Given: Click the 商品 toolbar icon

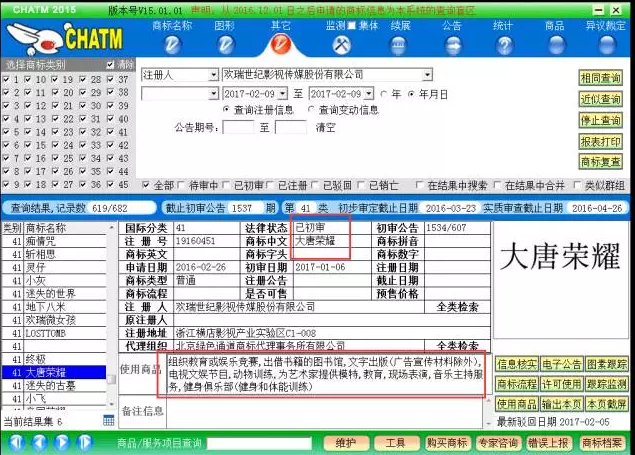Looking at the screenshot, I should [x=555, y=45].
